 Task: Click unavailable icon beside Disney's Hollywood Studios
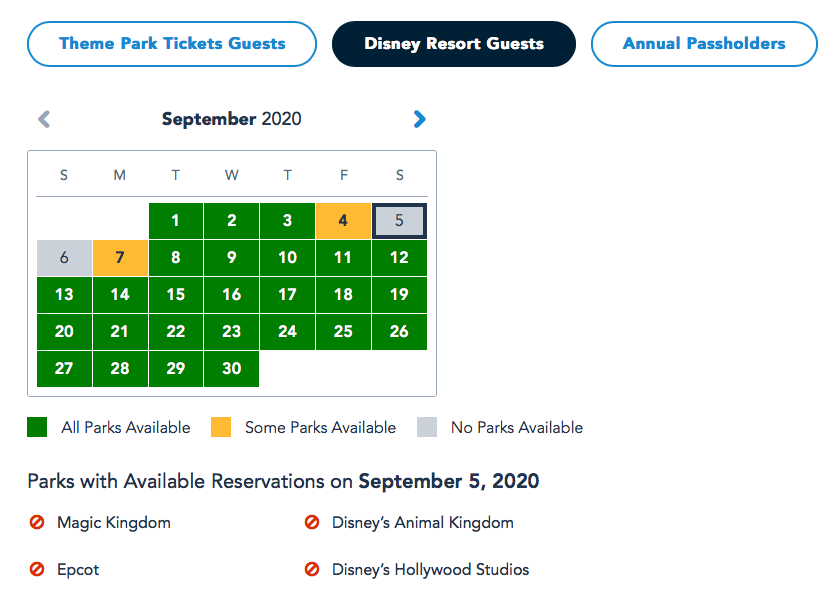(x=312, y=569)
